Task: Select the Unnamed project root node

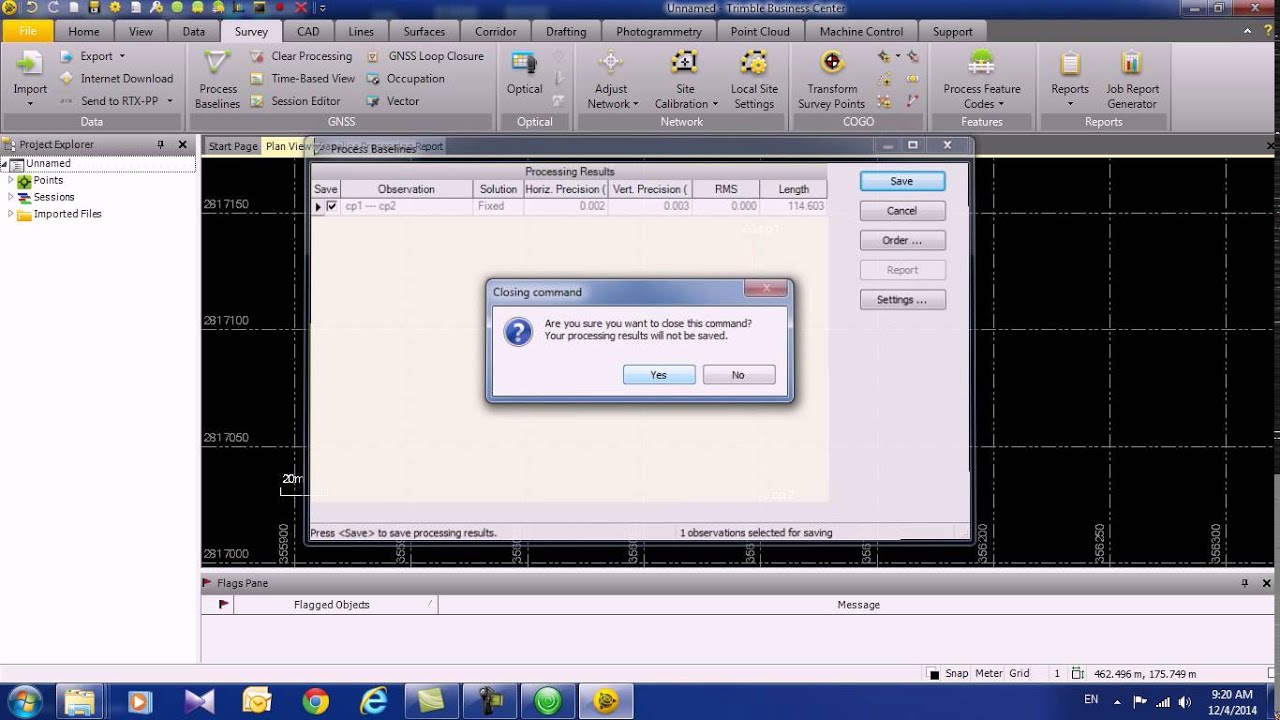Action: pos(48,163)
